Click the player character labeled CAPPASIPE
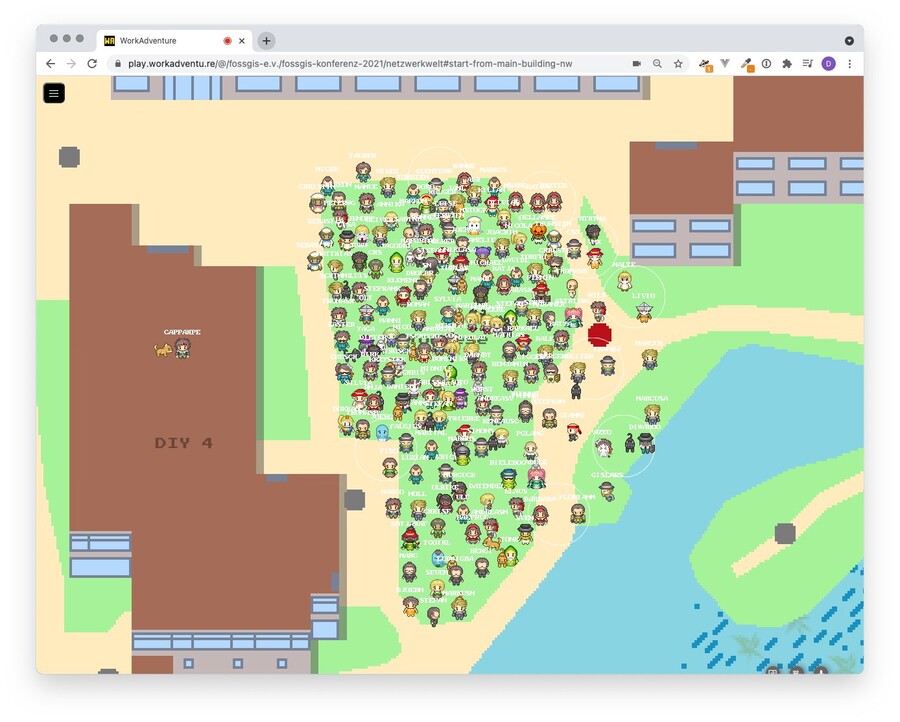The height and width of the screenshot is (722, 900). tap(183, 348)
